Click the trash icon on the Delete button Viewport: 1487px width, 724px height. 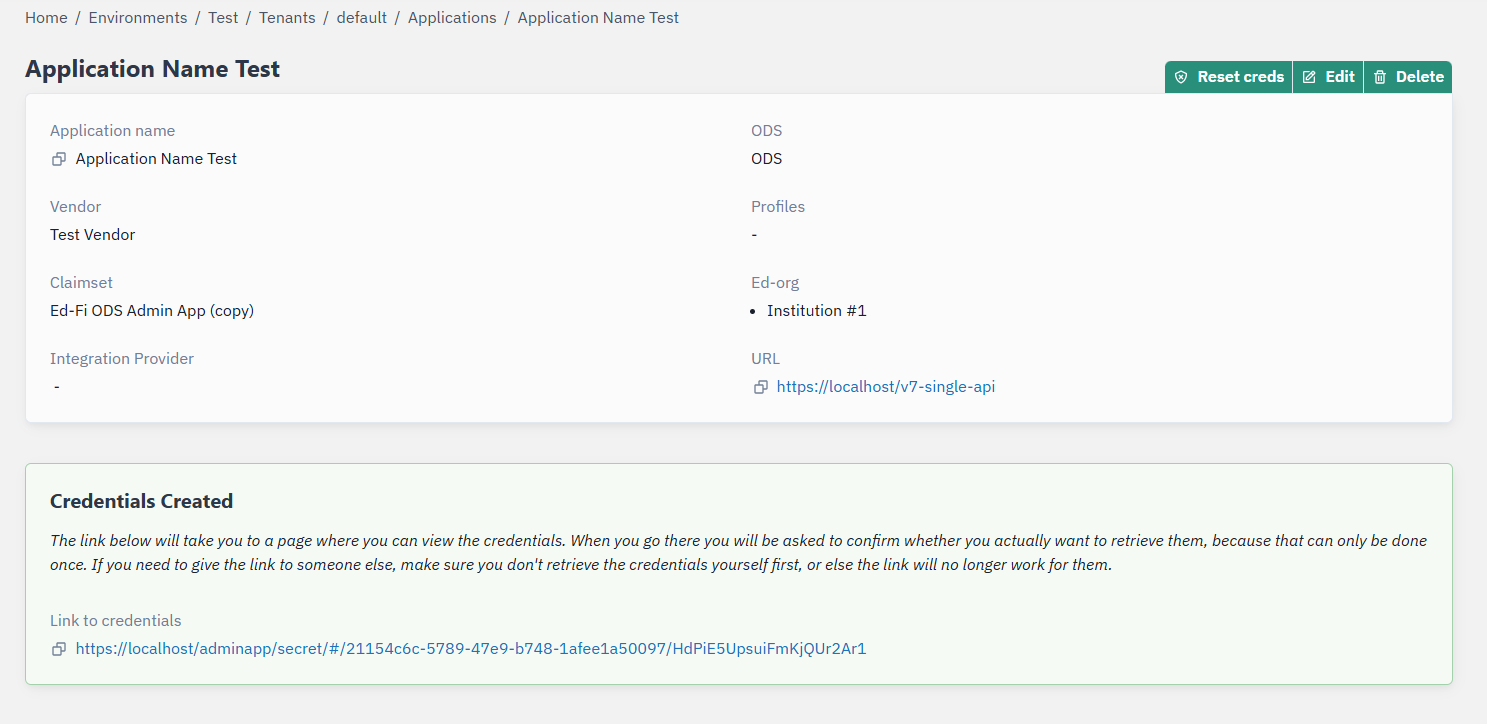[x=1381, y=76]
